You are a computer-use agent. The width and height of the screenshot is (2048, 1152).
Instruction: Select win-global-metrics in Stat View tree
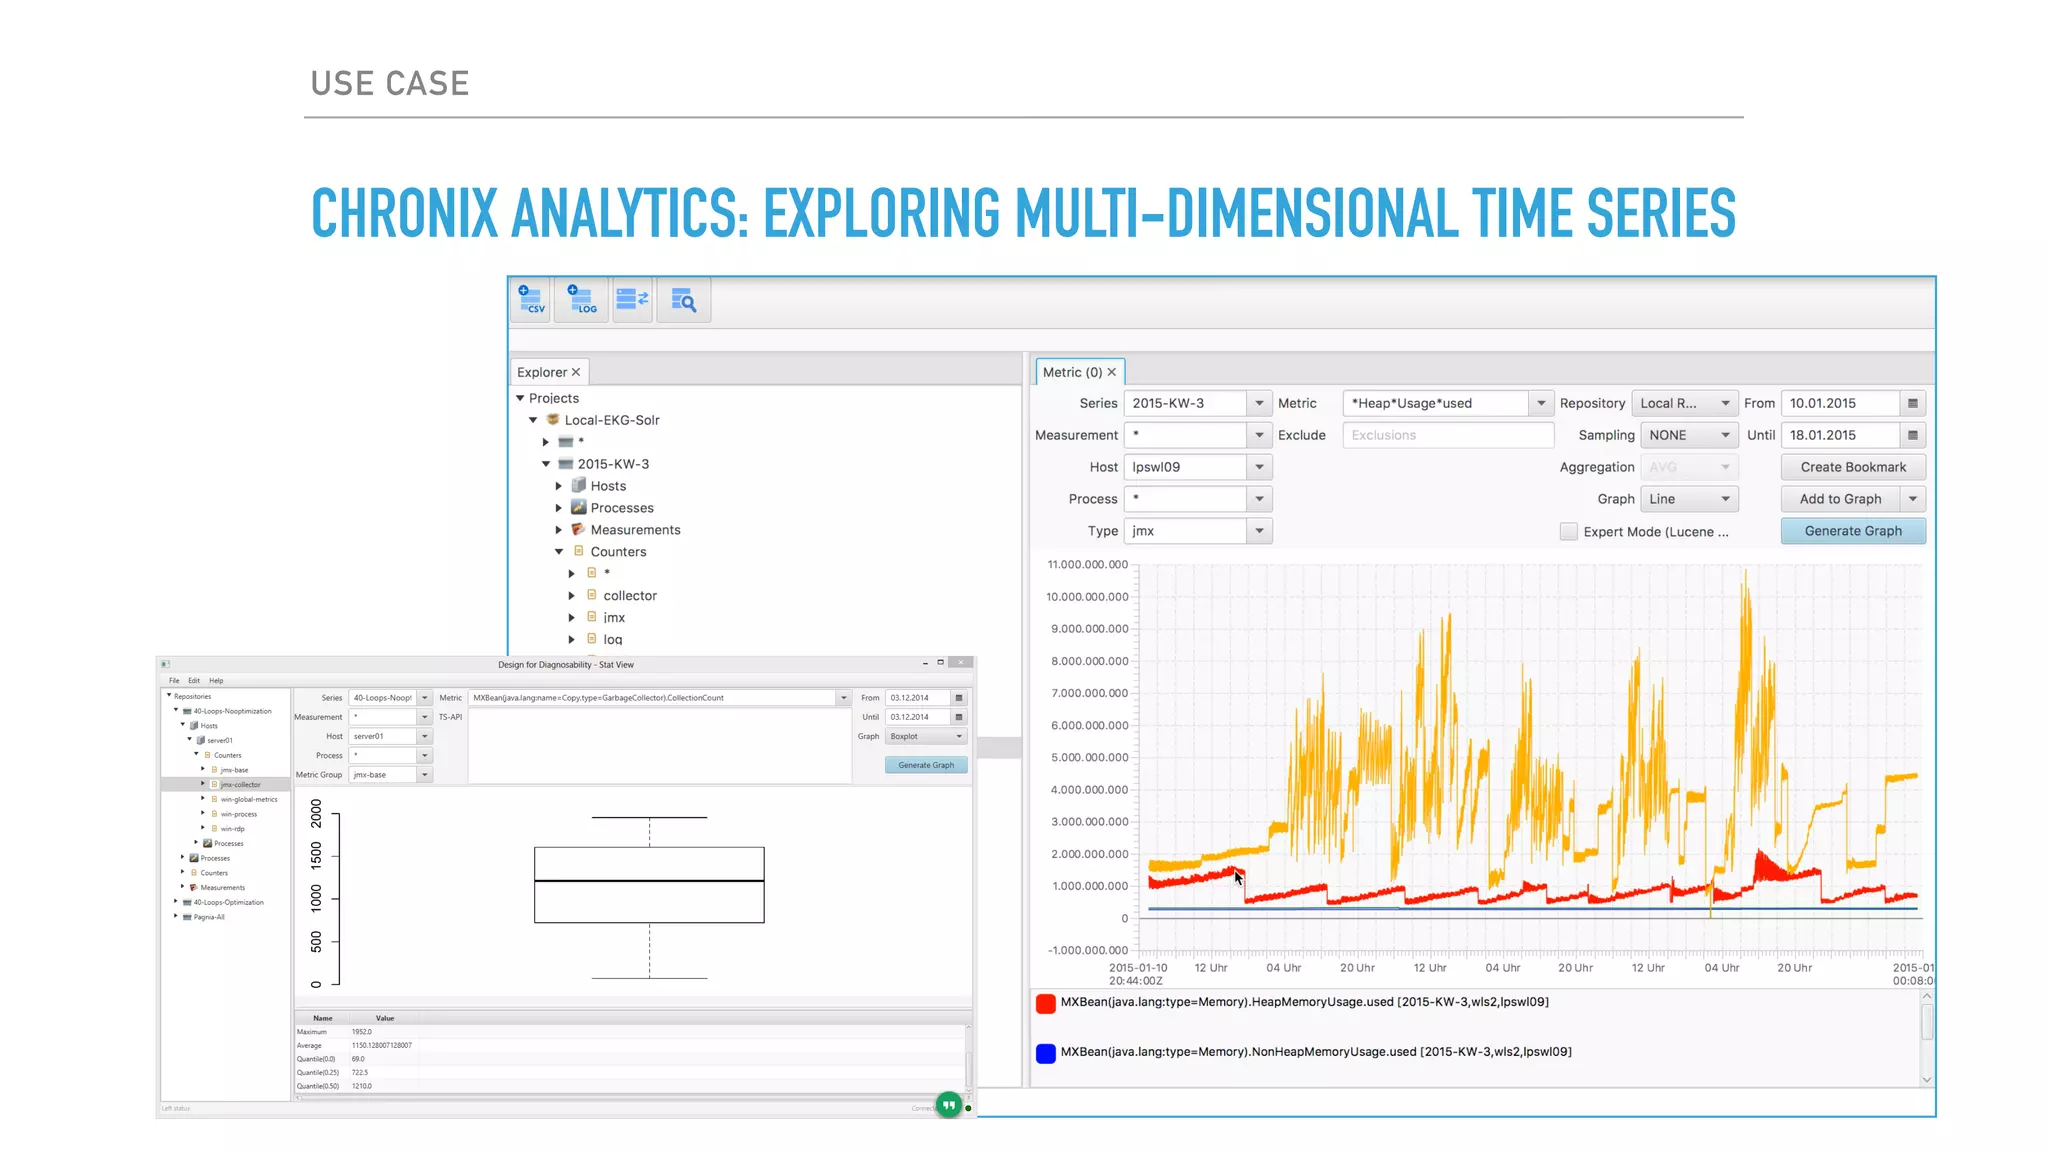click(x=249, y=799)
